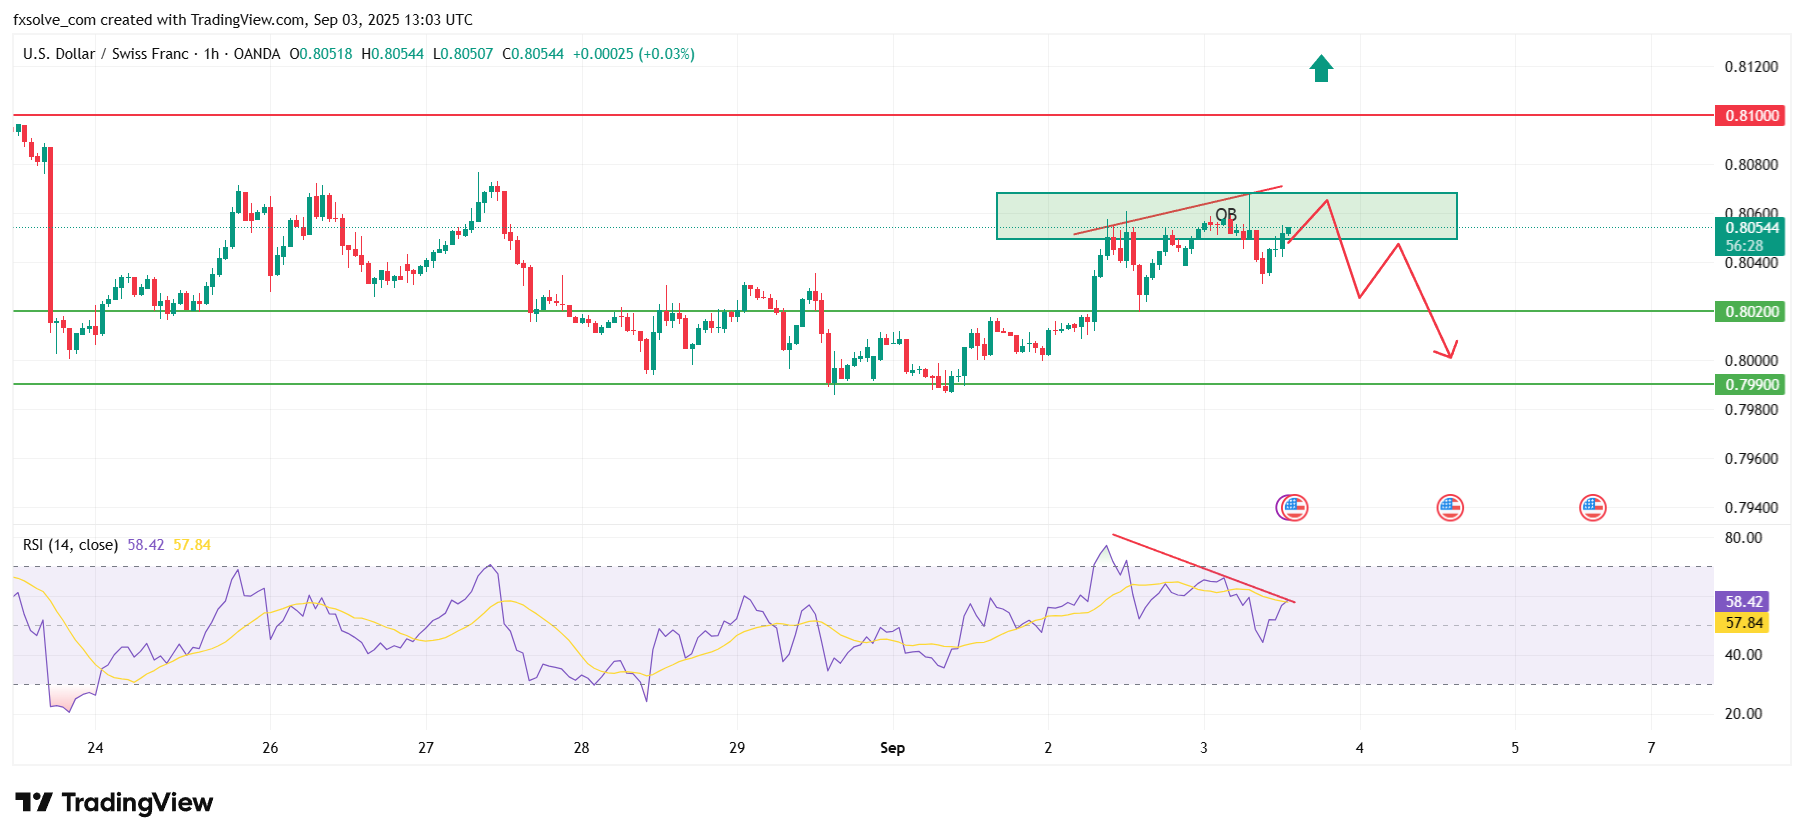
Task: Click the TradingView logo at the bottom left
Action: click(114, 803)
